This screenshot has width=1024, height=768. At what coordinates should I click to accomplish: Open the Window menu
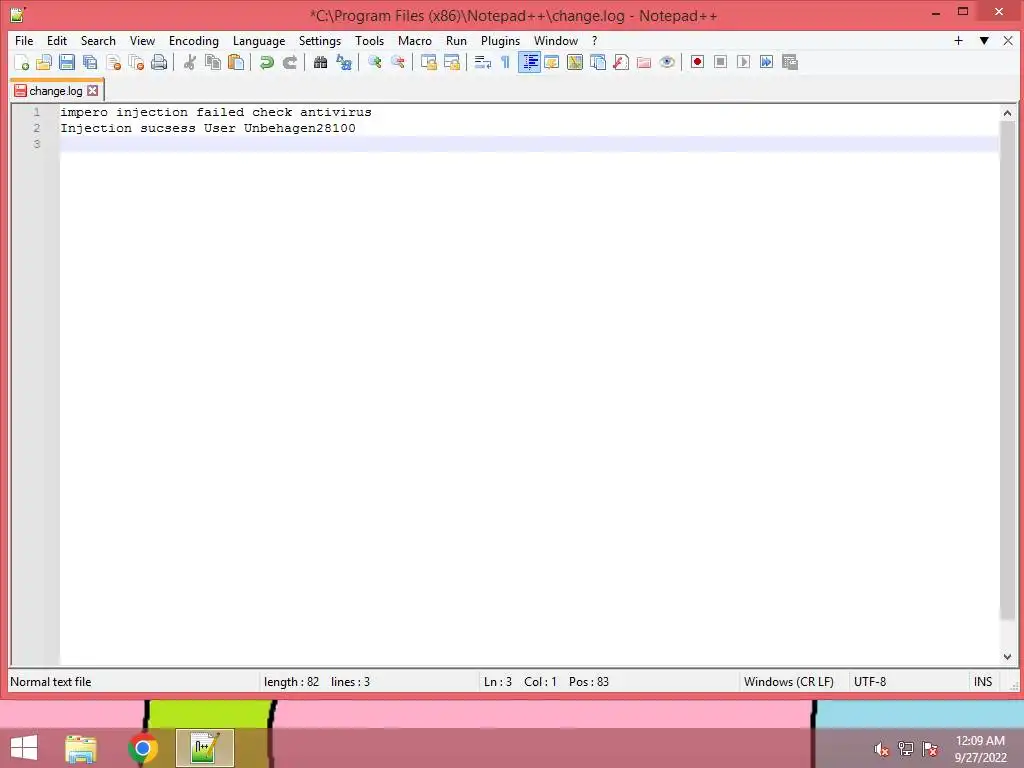[x=556, y=40]
